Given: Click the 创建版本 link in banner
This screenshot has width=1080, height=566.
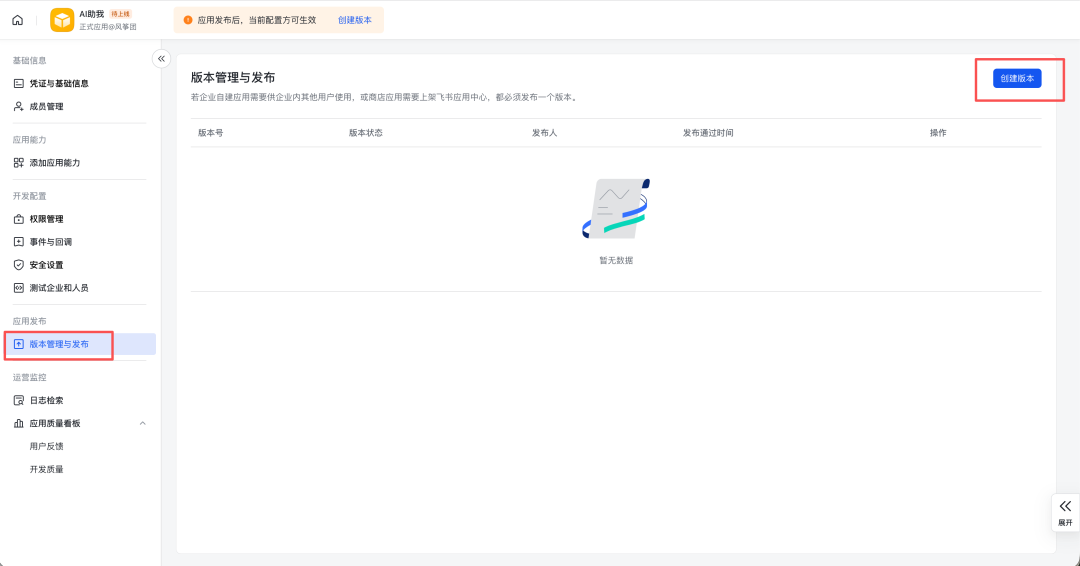Looking at the screenshot, I should click(x=355, y=20).
